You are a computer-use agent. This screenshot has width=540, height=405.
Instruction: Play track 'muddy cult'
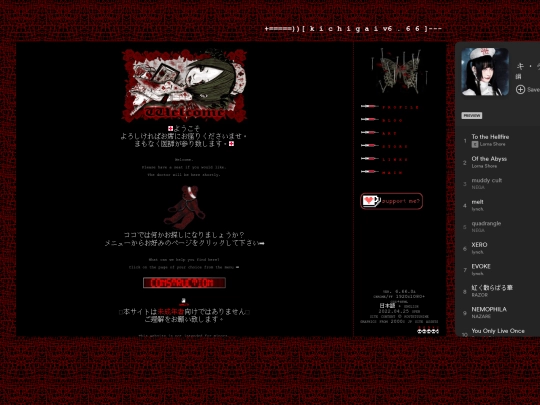point(487,180)
